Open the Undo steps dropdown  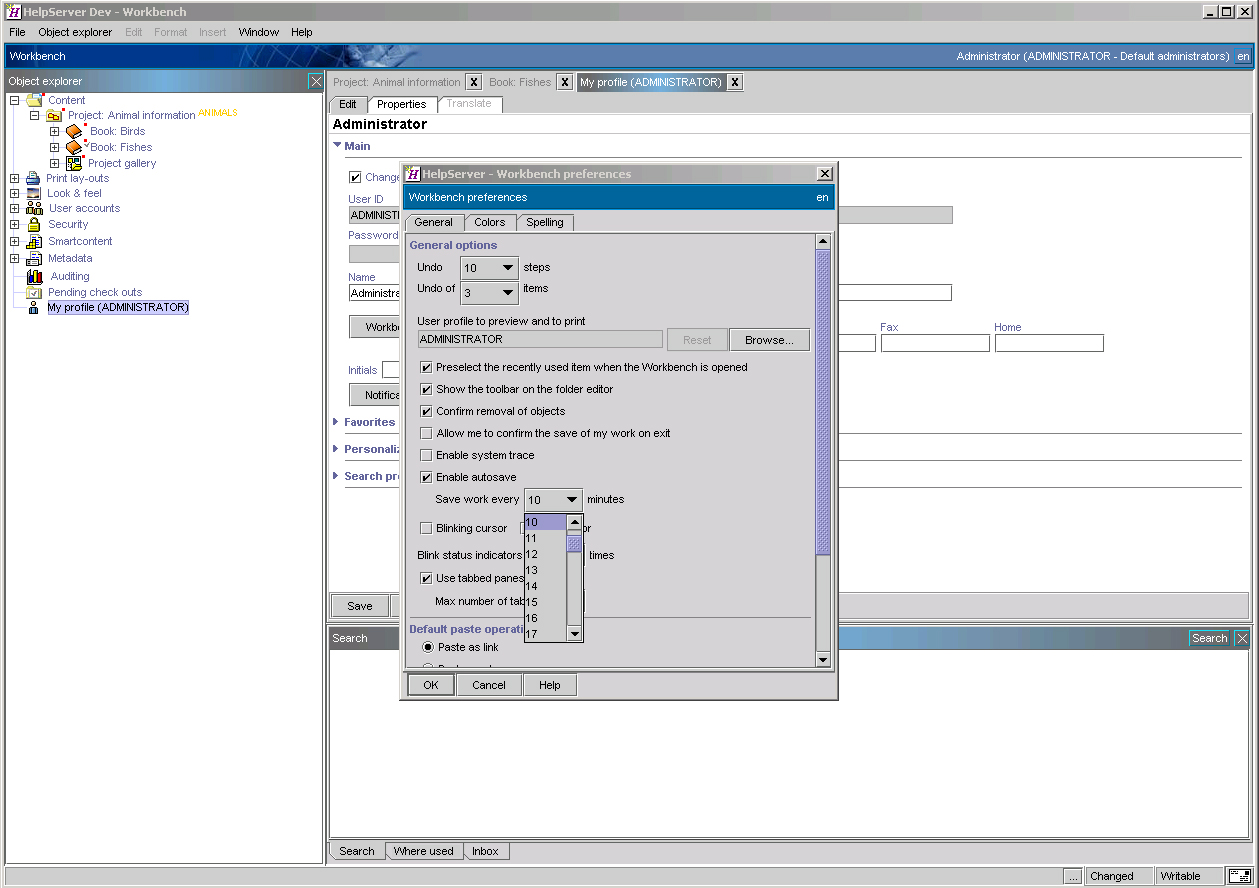pos(489,268)
